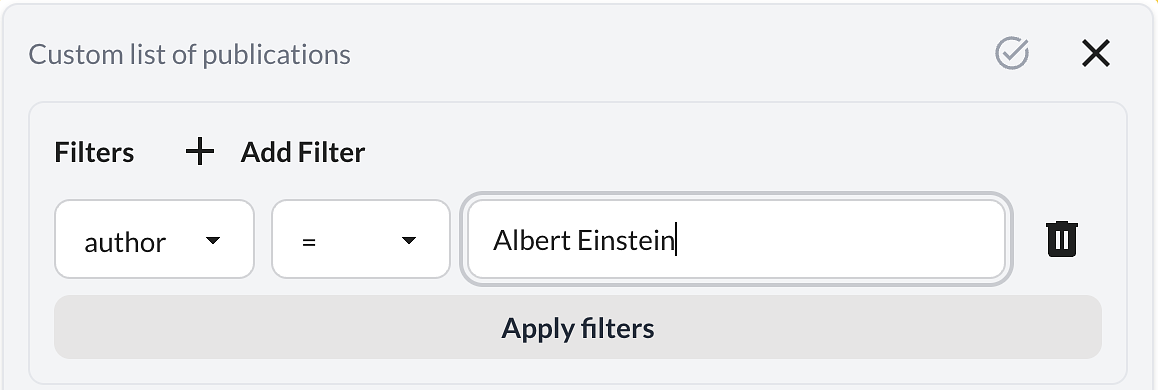The height and width of the screenshot is (390, 1158).
Task: Remove the filter row via the bin icon
Action: click(x=1062, y=239)
